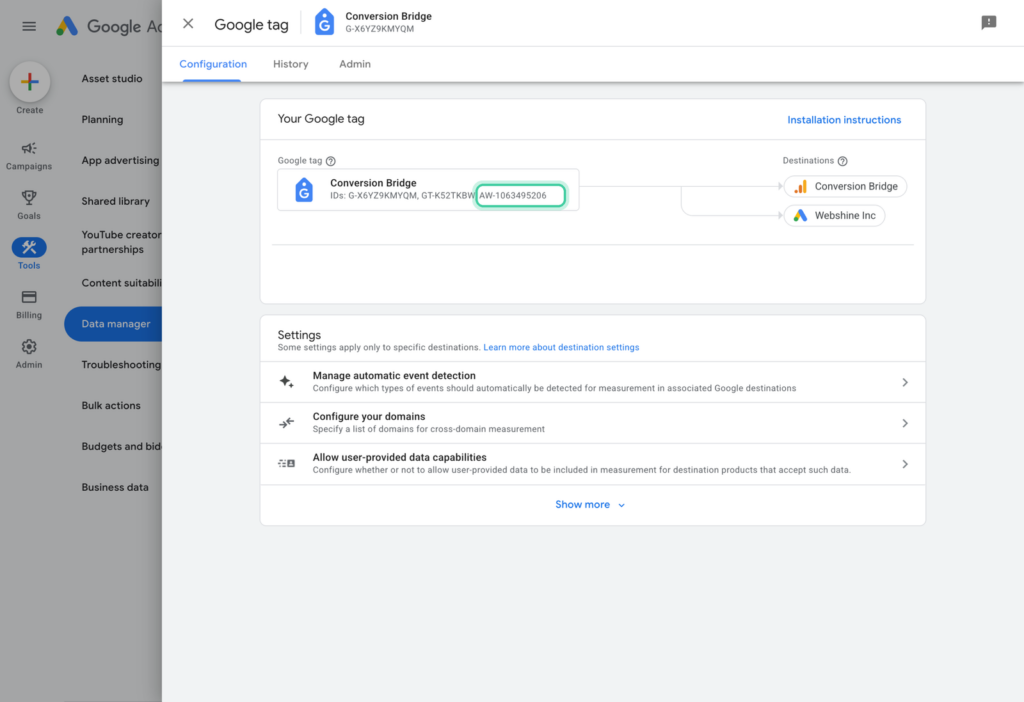Click the Google Ads logo

pos(67,26)
